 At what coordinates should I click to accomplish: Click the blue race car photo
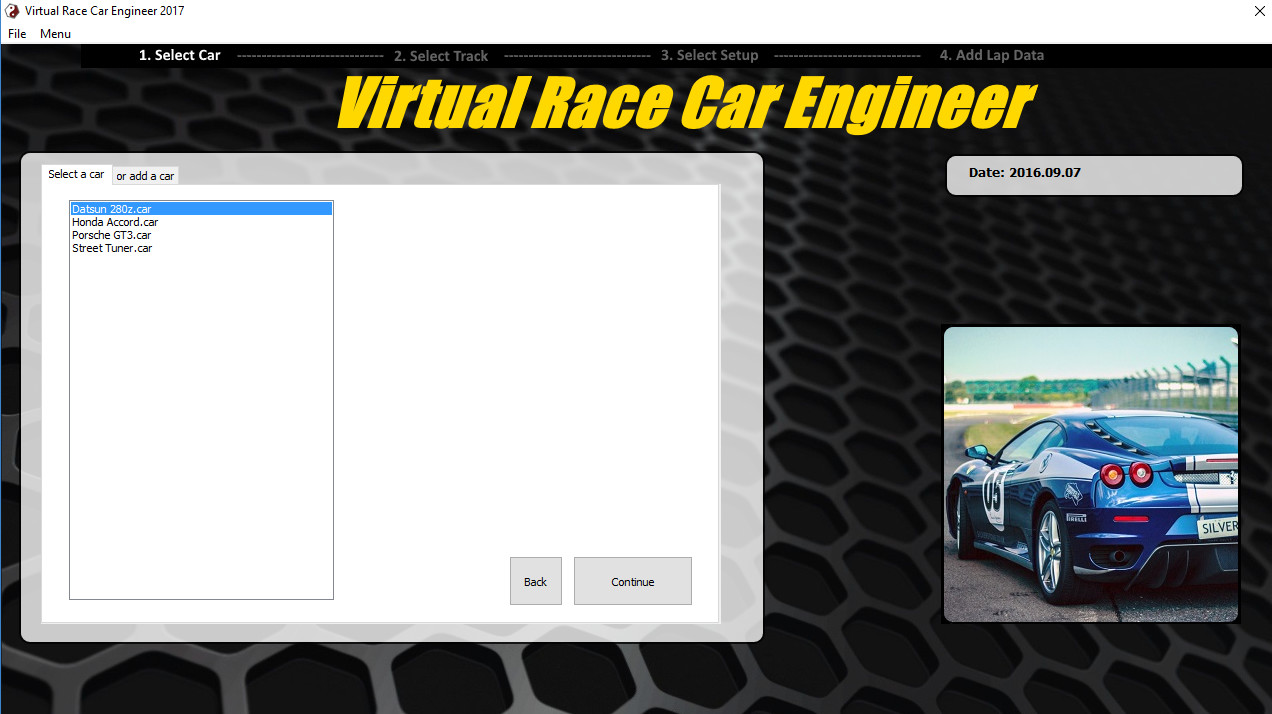pyautogui.click(x=1091, y=474)
